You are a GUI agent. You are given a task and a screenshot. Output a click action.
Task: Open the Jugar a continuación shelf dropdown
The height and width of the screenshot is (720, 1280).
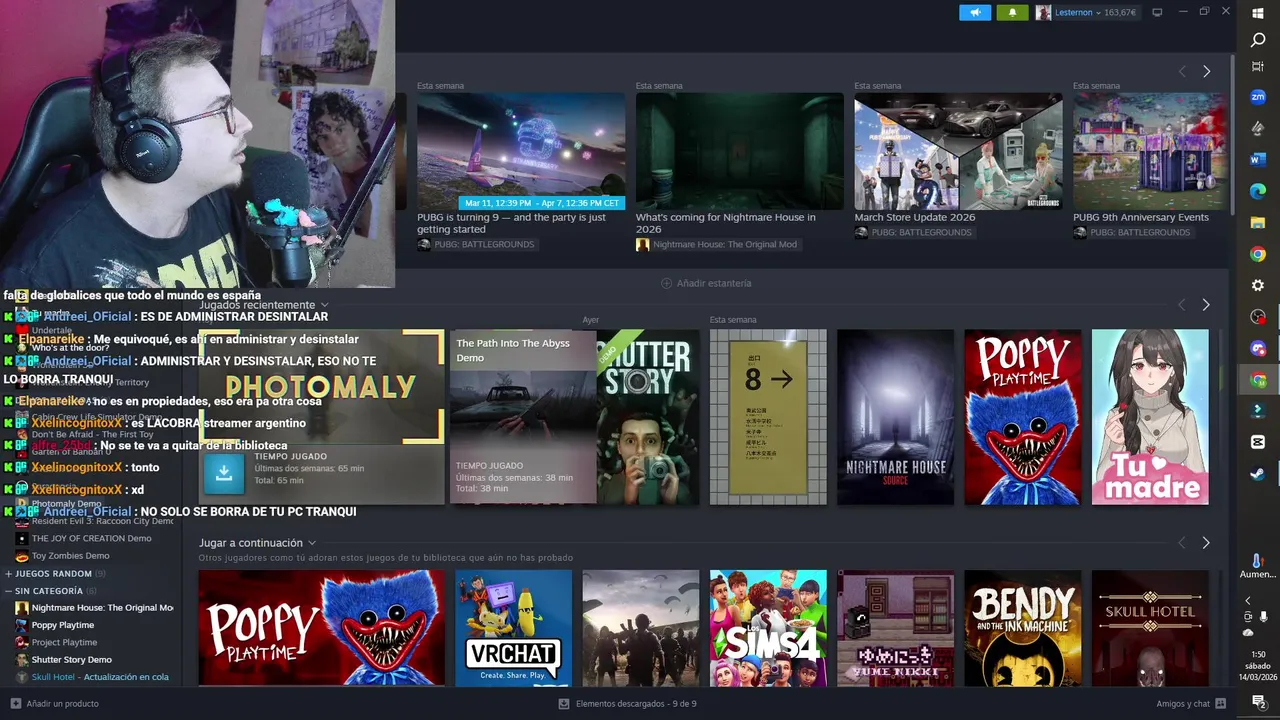[x=312, y=543]
